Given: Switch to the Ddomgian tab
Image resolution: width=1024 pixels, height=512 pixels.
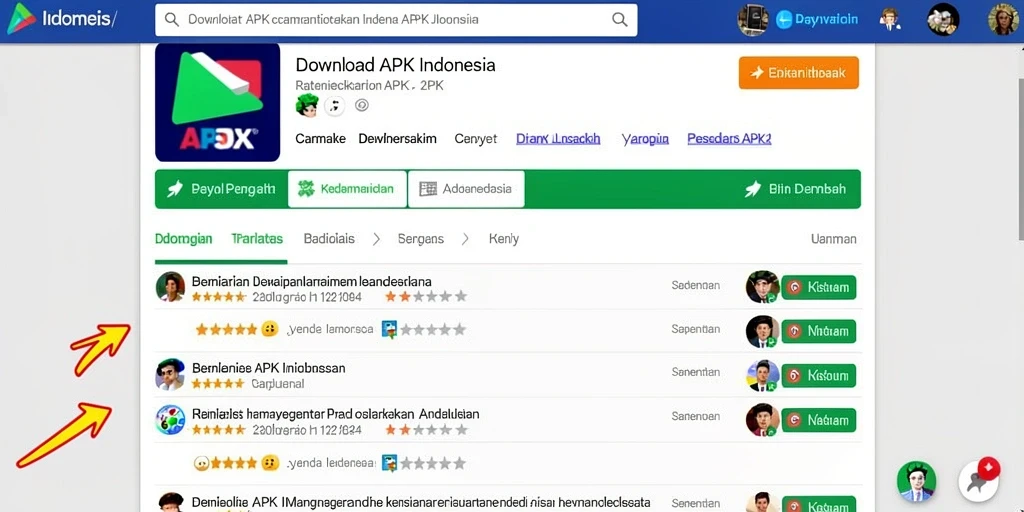Looking at the screenshot, I should click(x=184, y=239).
